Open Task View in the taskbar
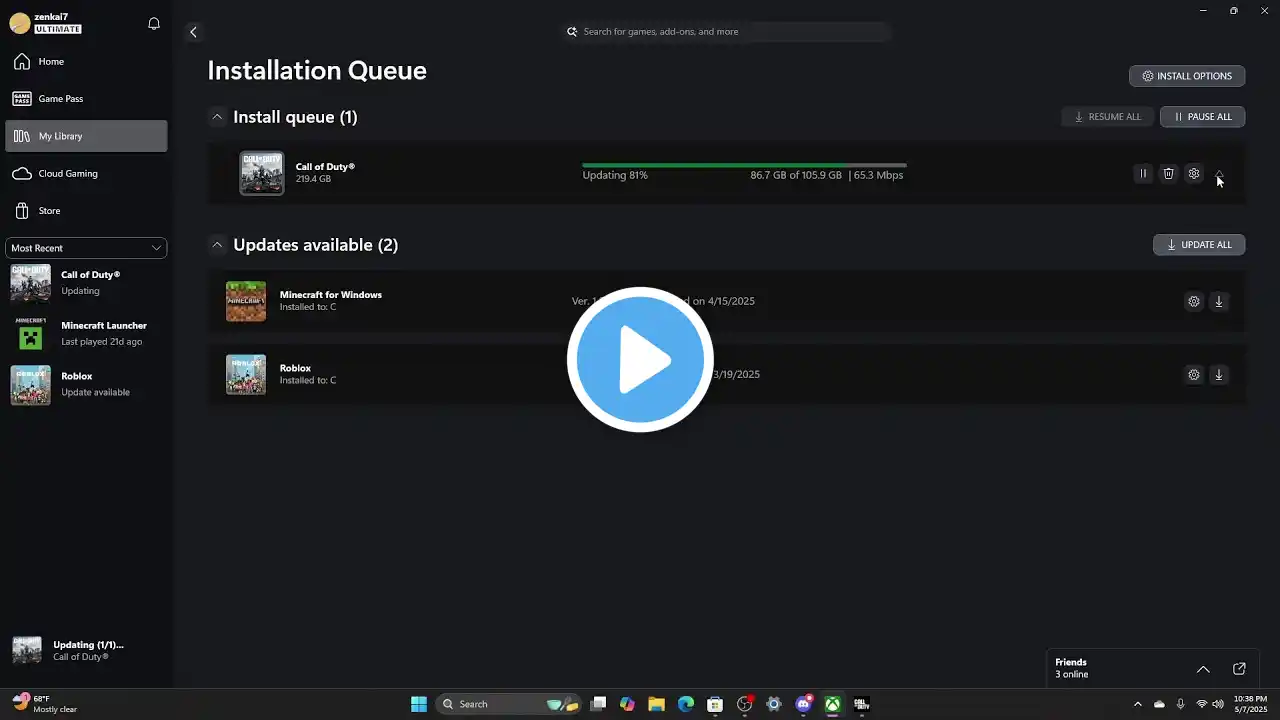Viewport: 1280px width, 720px height. point(598,704)
